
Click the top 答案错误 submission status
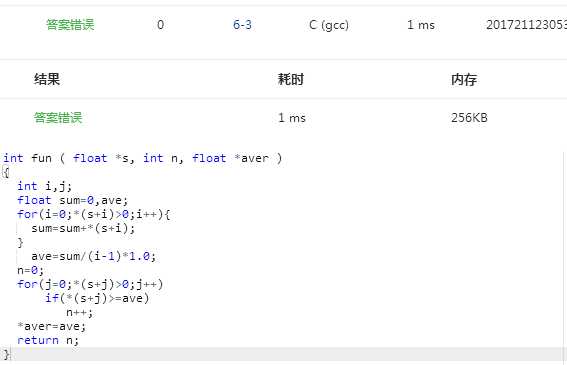tap(70, 25)
